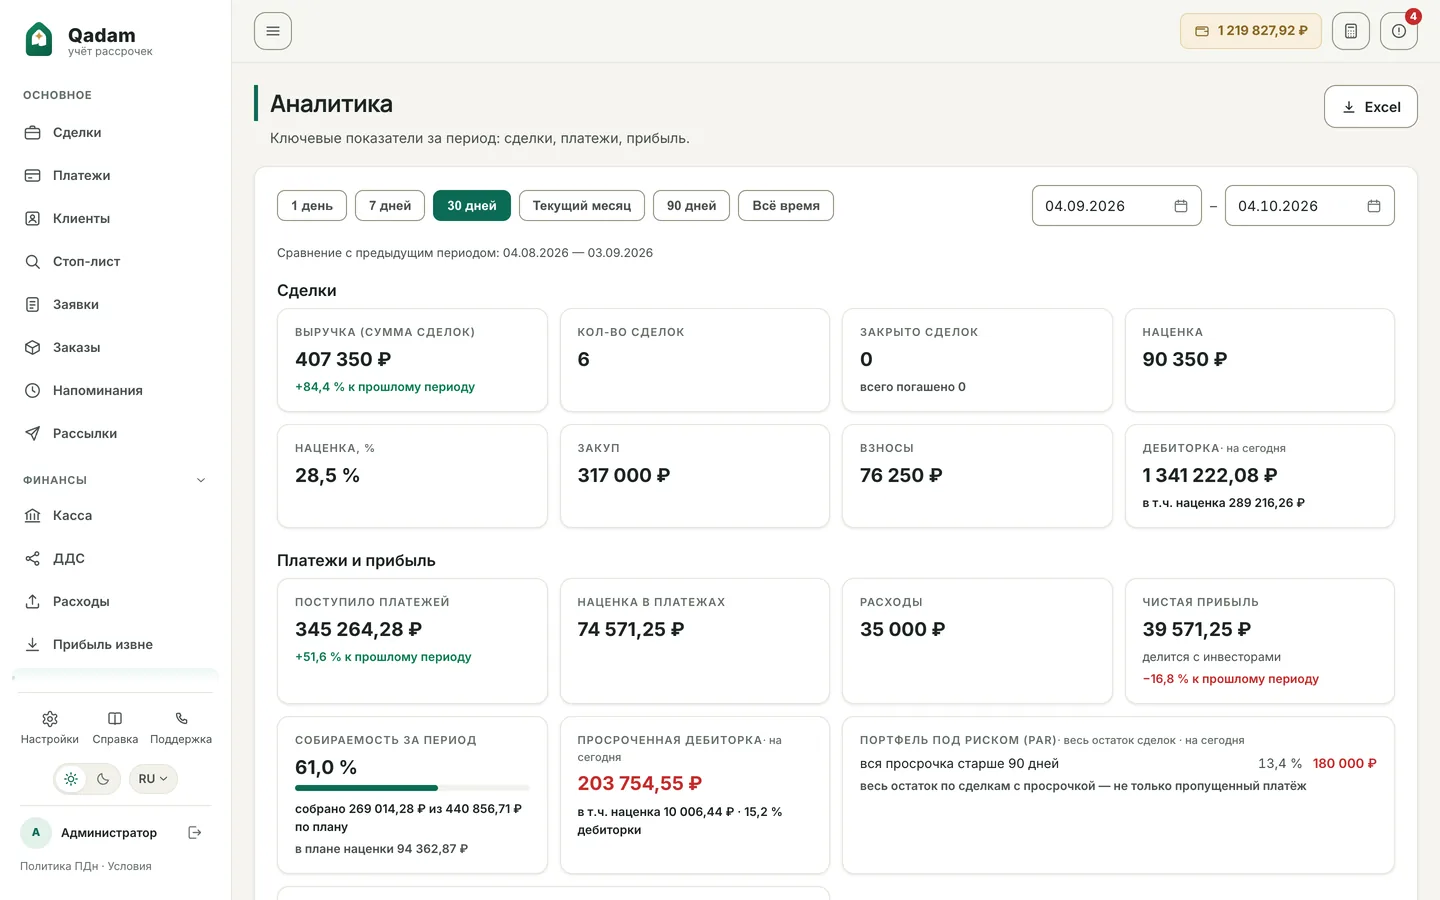Export analytics to Excel
1440x900 pixels.
1370,107
